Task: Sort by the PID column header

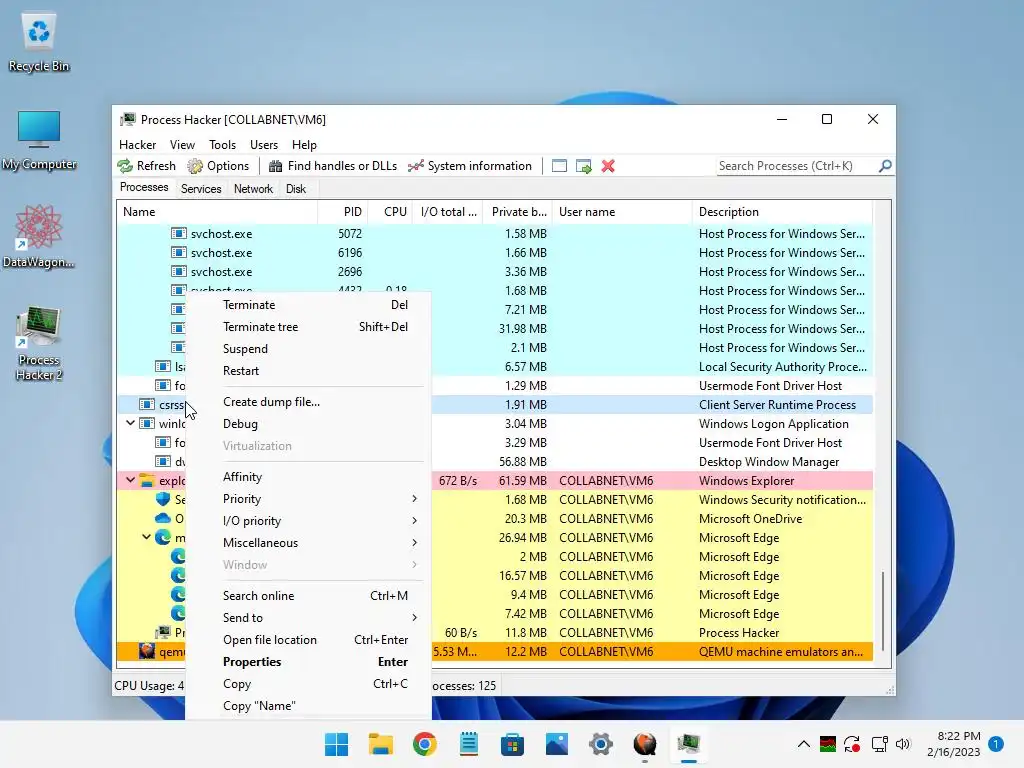Action: click(343, 212)
